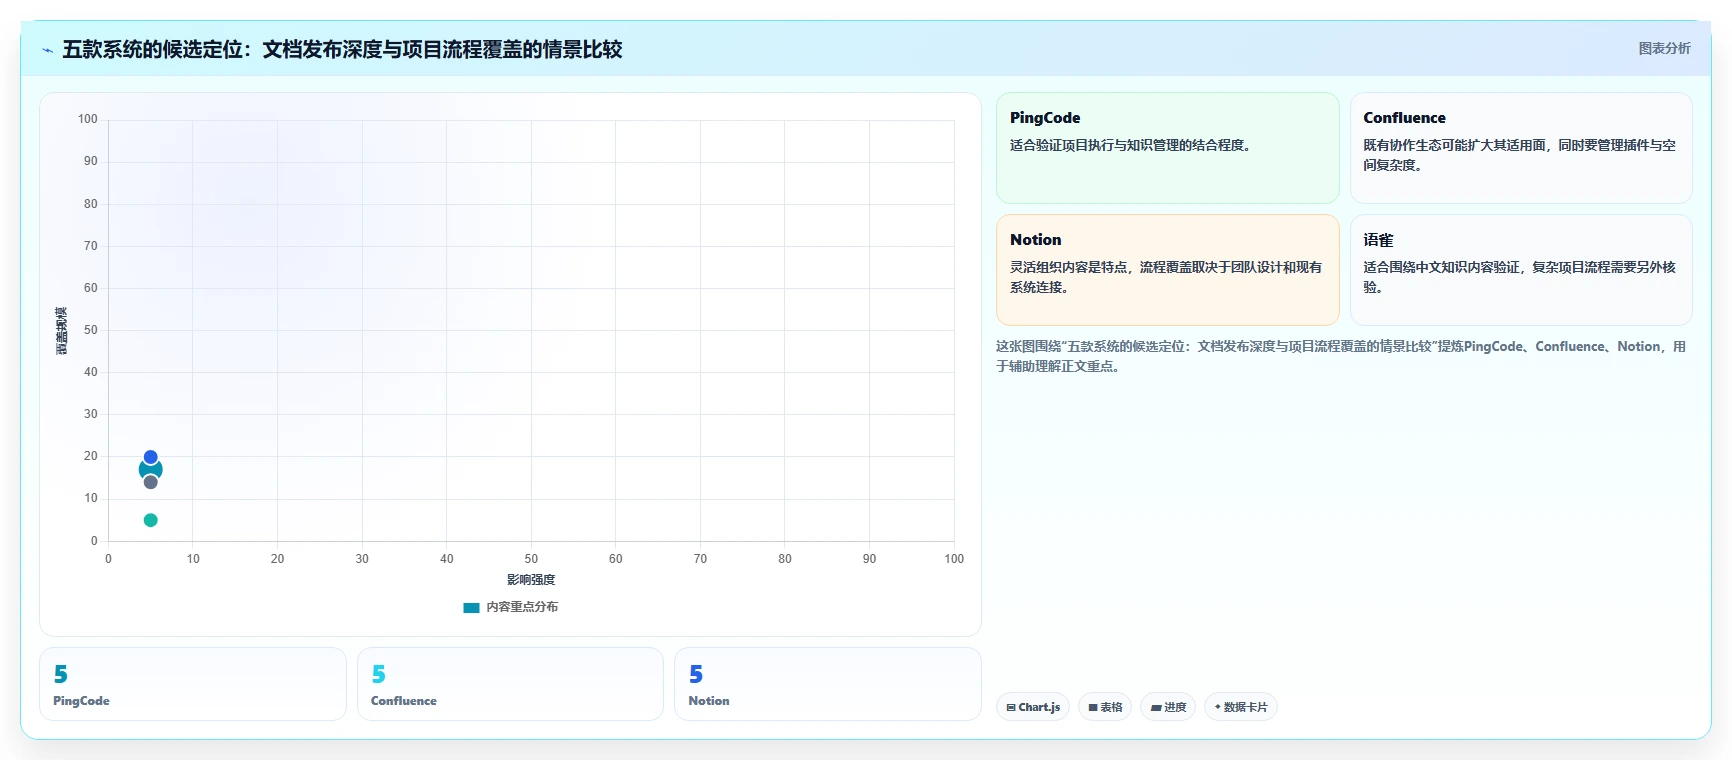Select the 表格 tag chip

(x=1105, y=707)
